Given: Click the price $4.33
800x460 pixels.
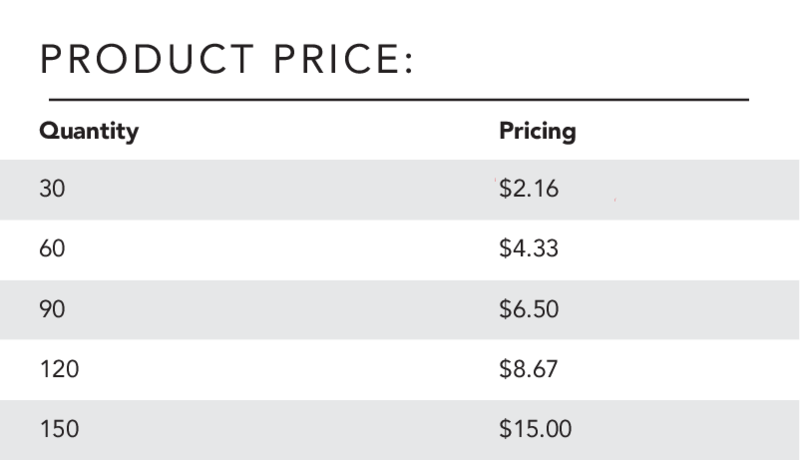Looking at the screenshot, I should [x=529, y=248].
